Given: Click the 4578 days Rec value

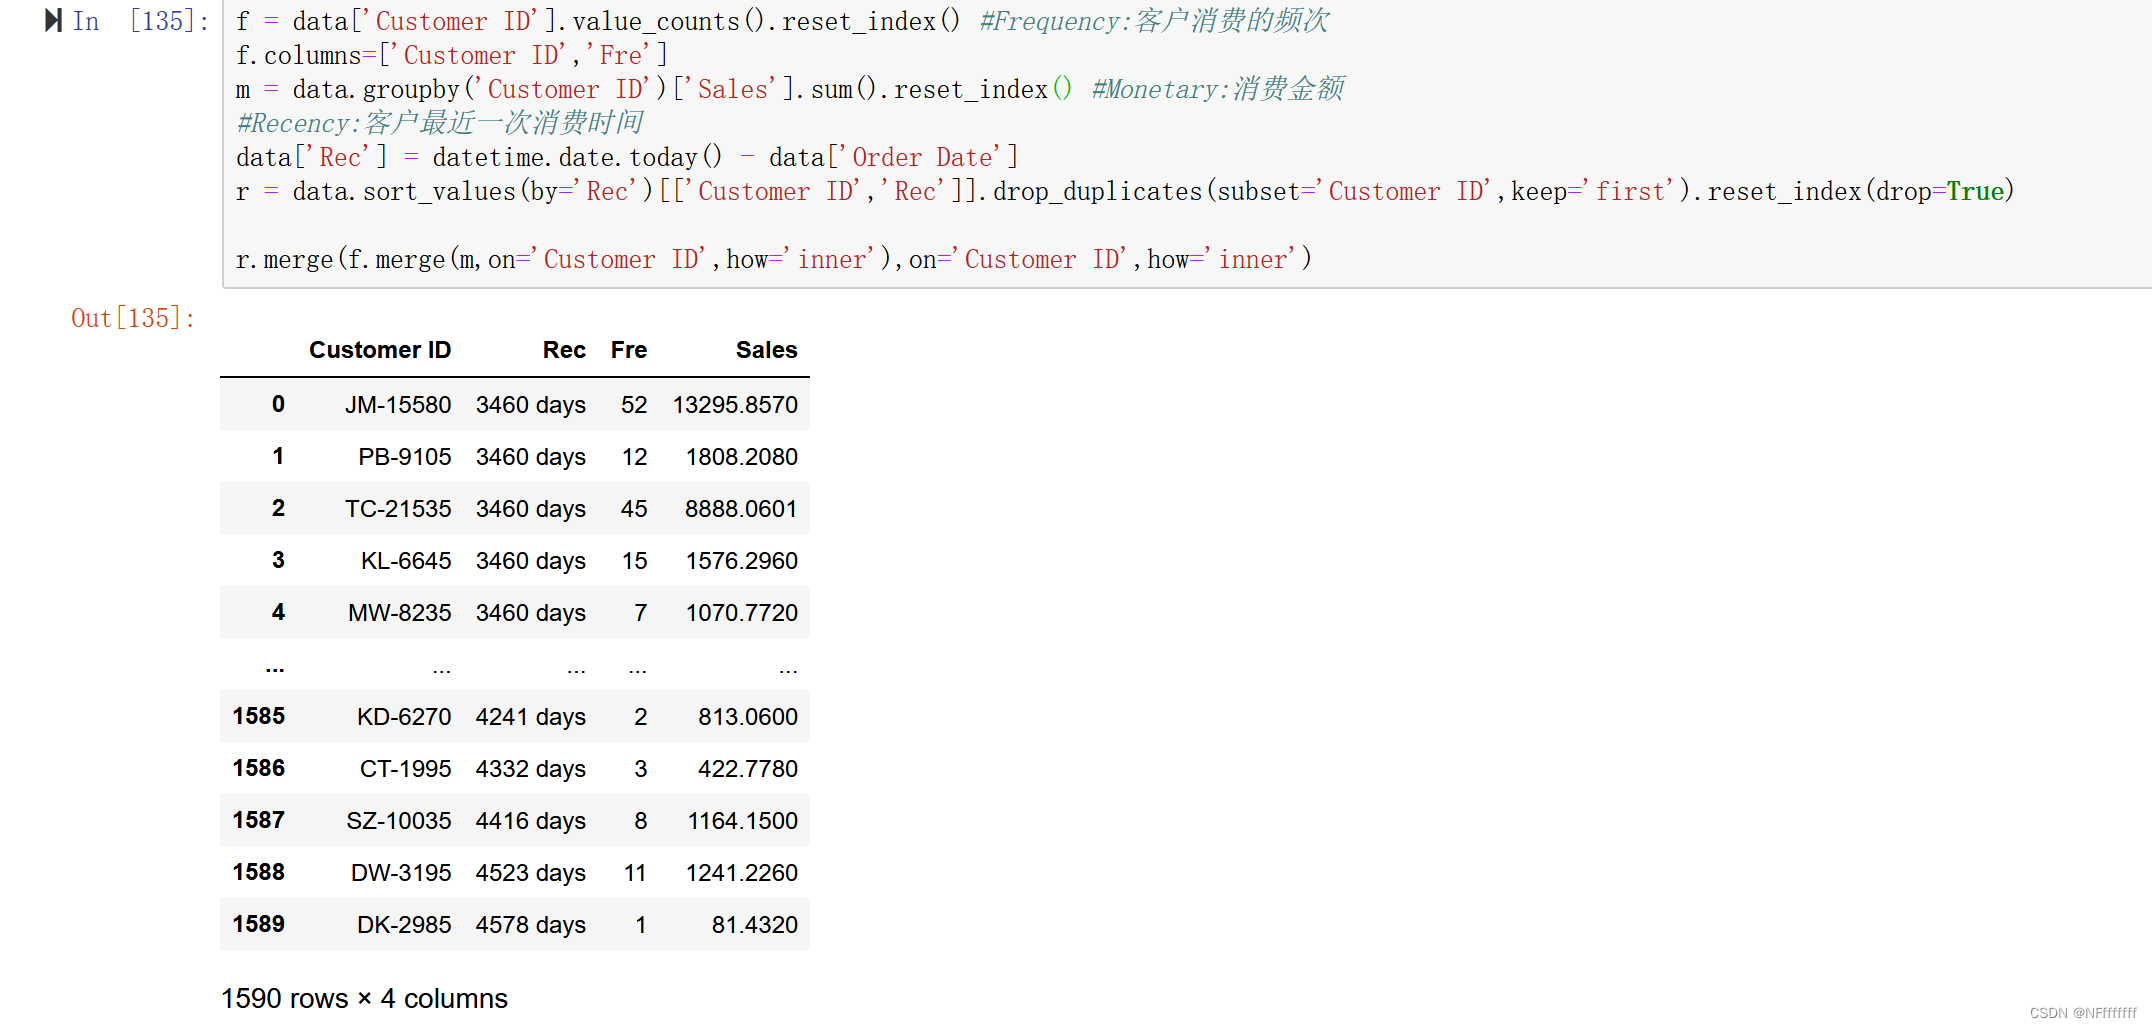Looking at the screenshot, I should (531, 925).
